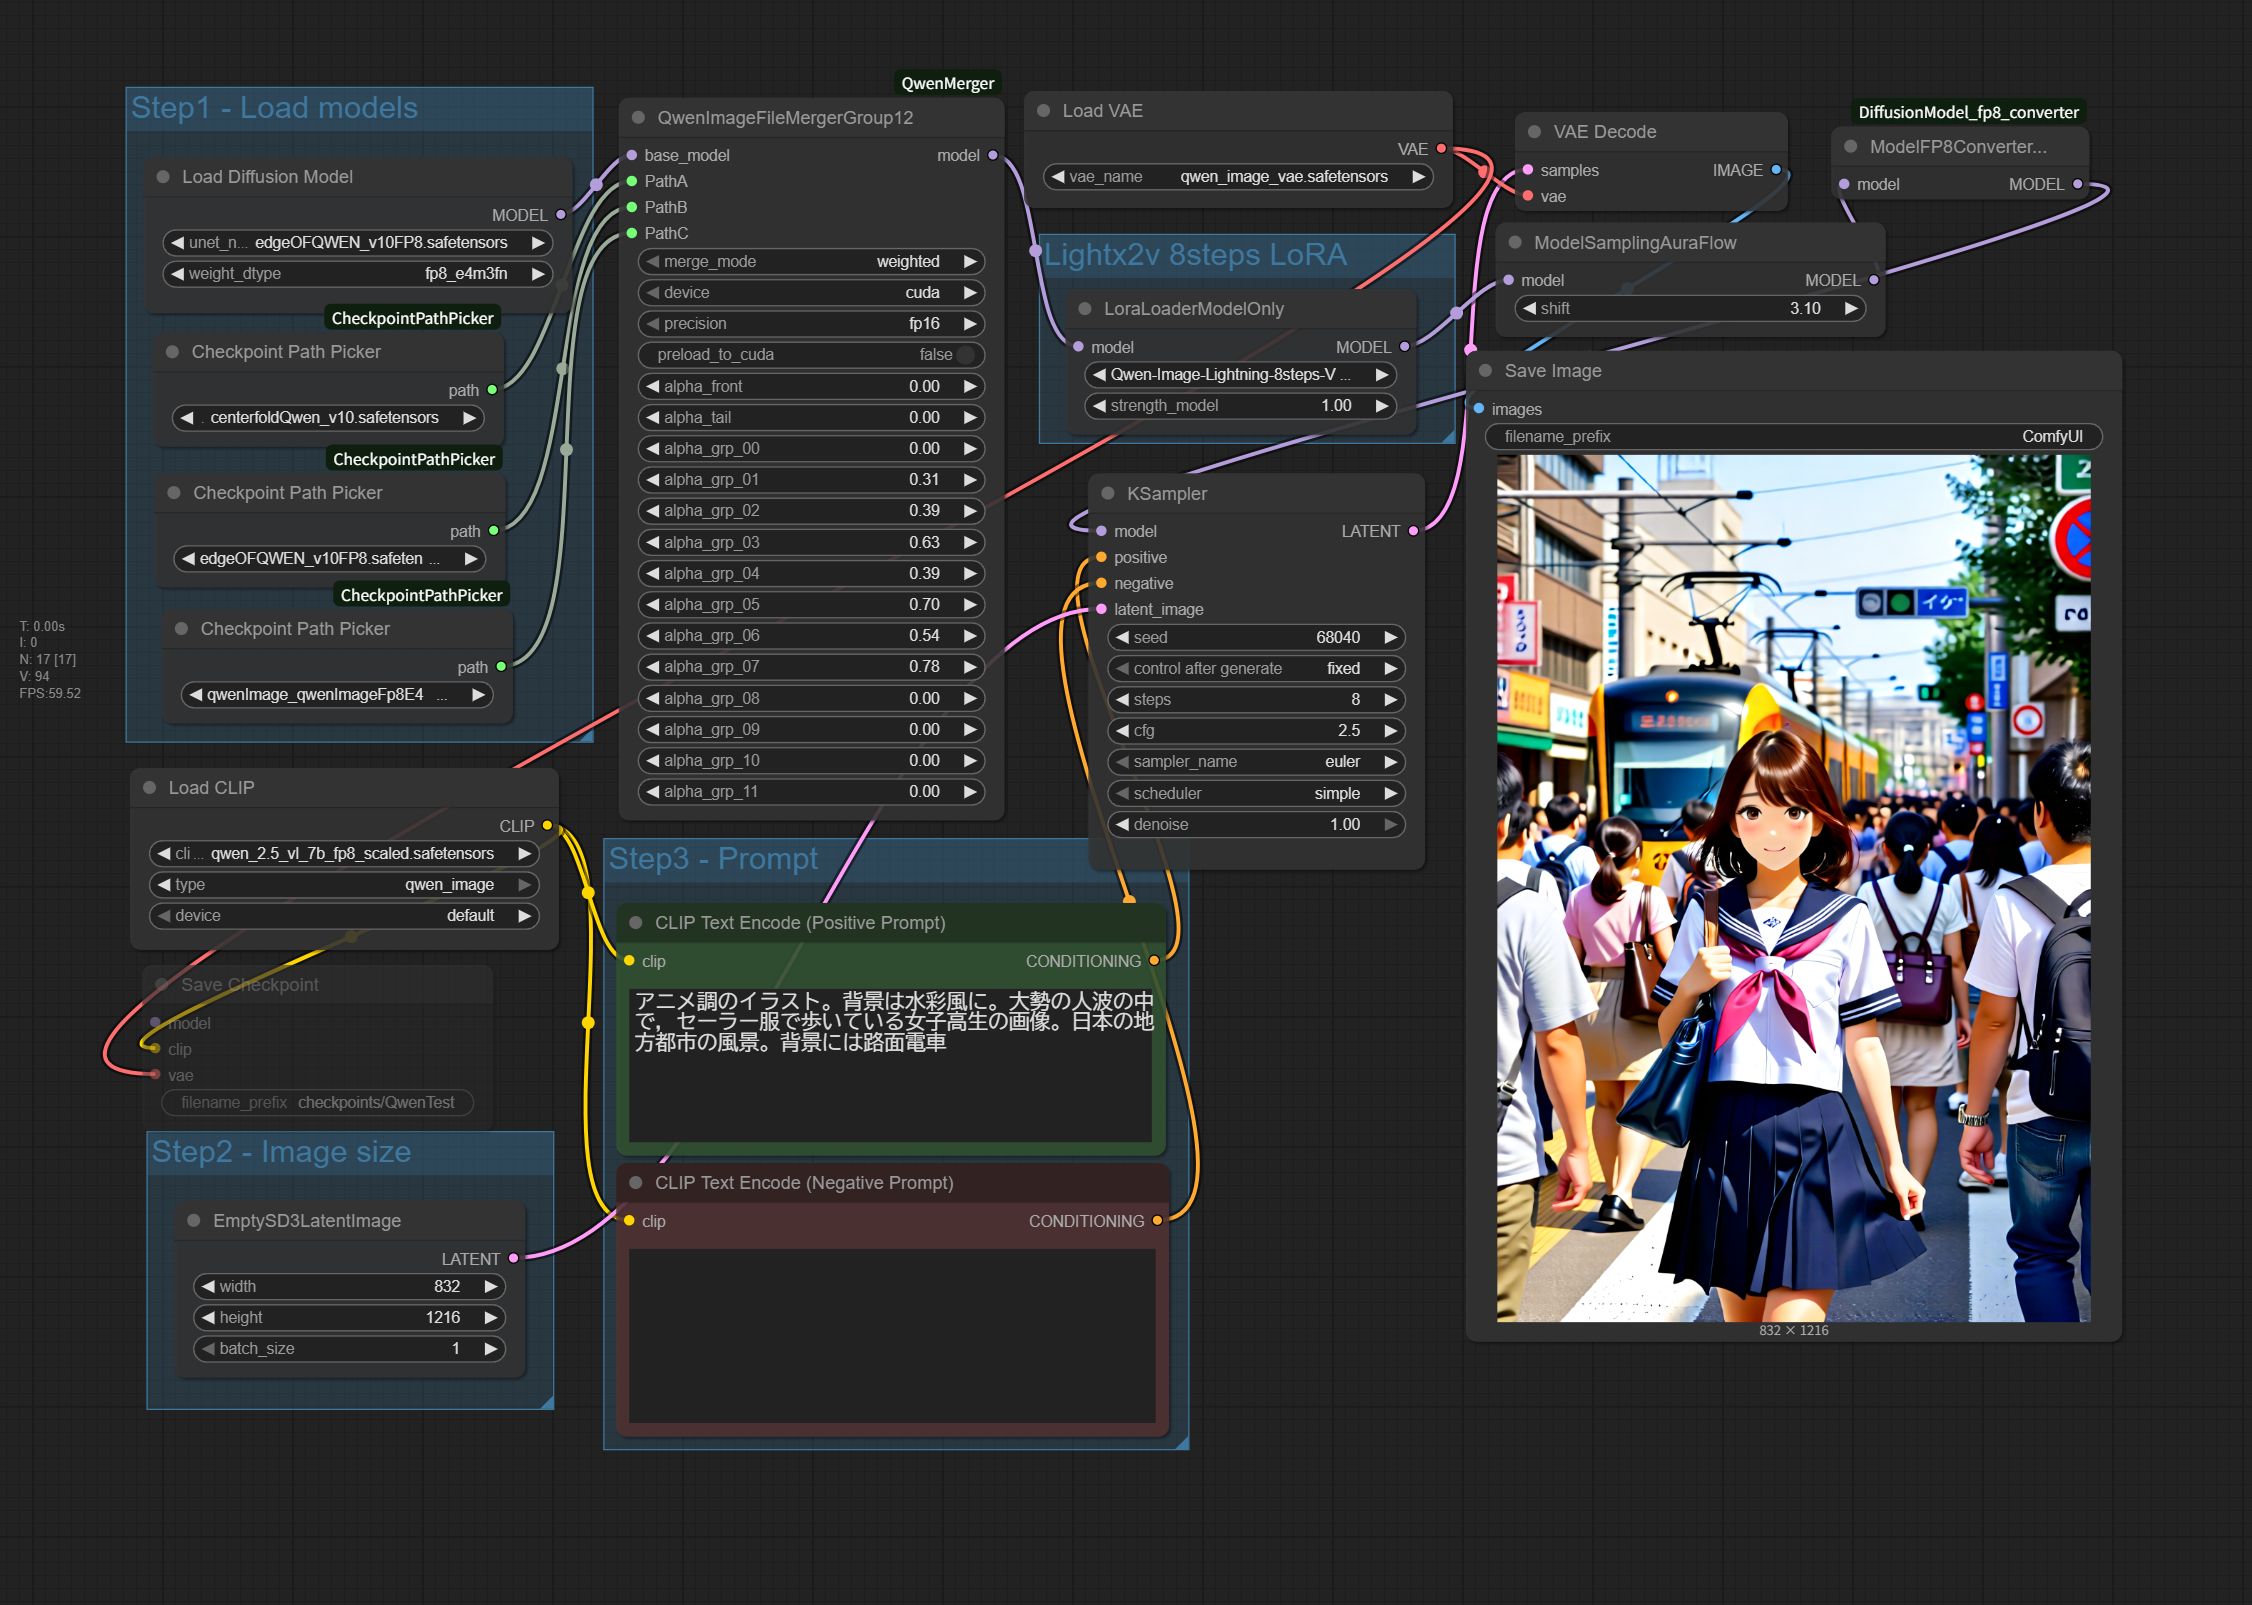2252x1605 pixels.
Task: Collapse the Load Diffusion Model node dot
Action: 162,177
